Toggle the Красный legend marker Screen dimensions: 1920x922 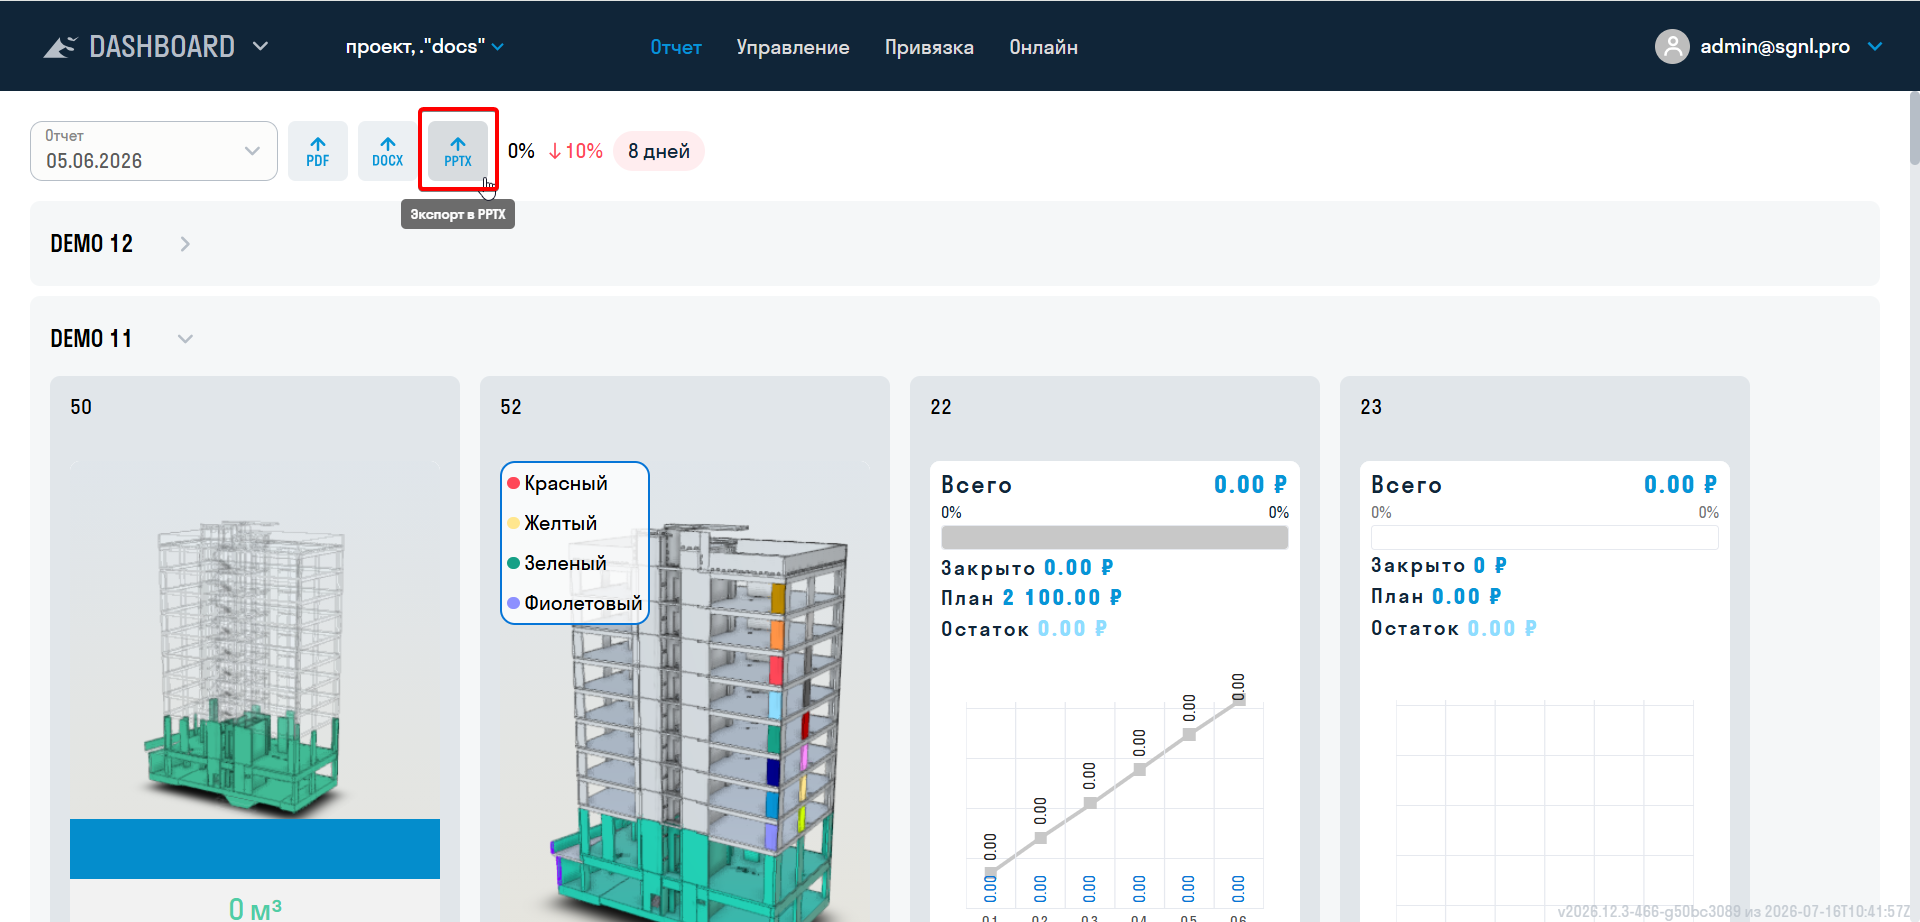coord(513,483)
